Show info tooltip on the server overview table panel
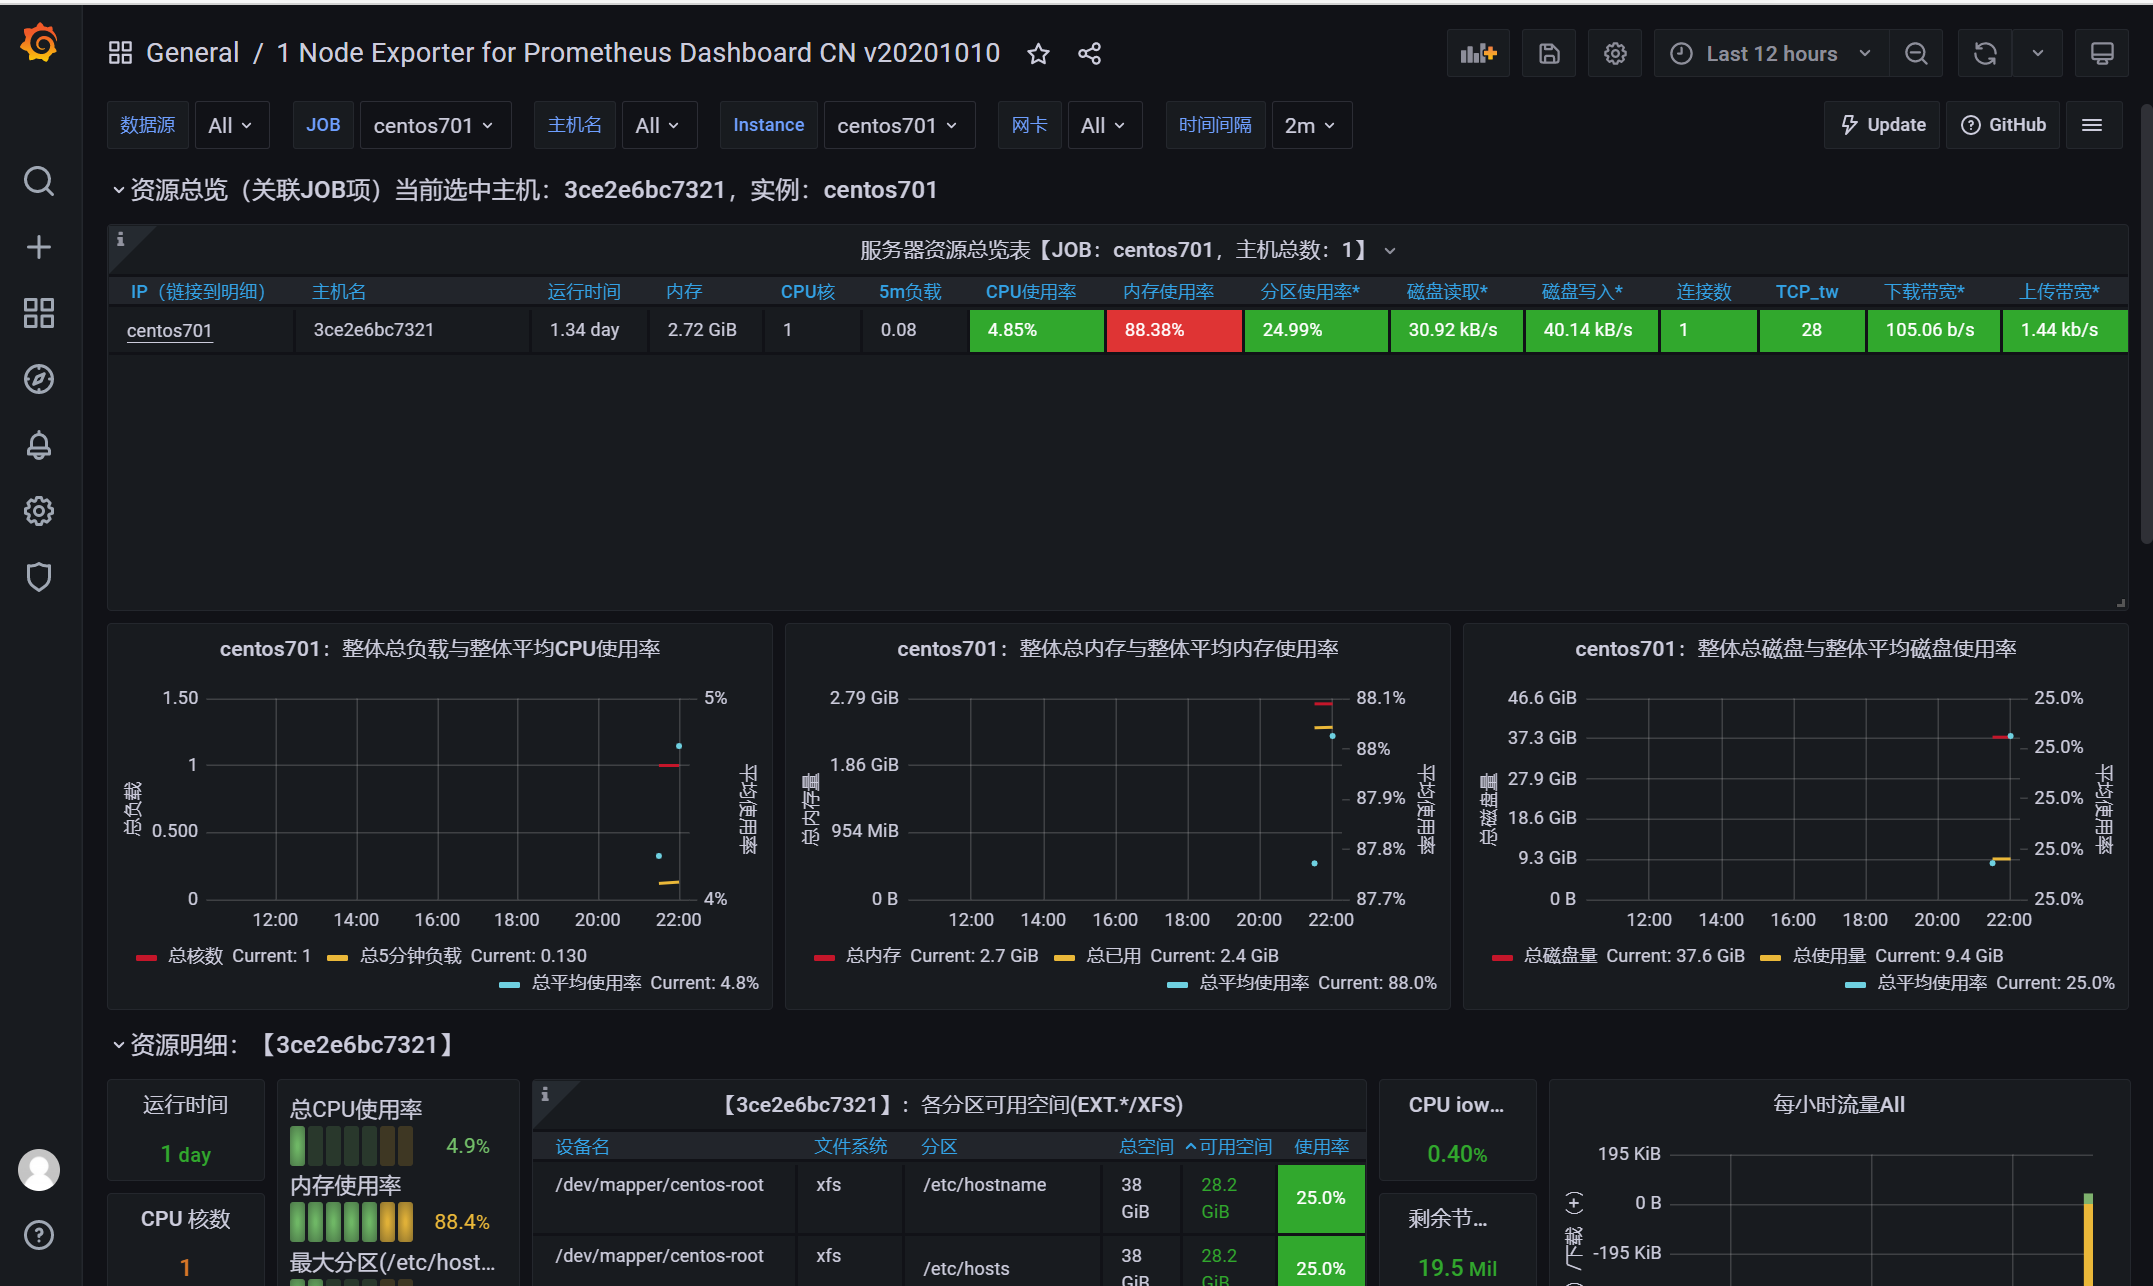 coord(121,239)
